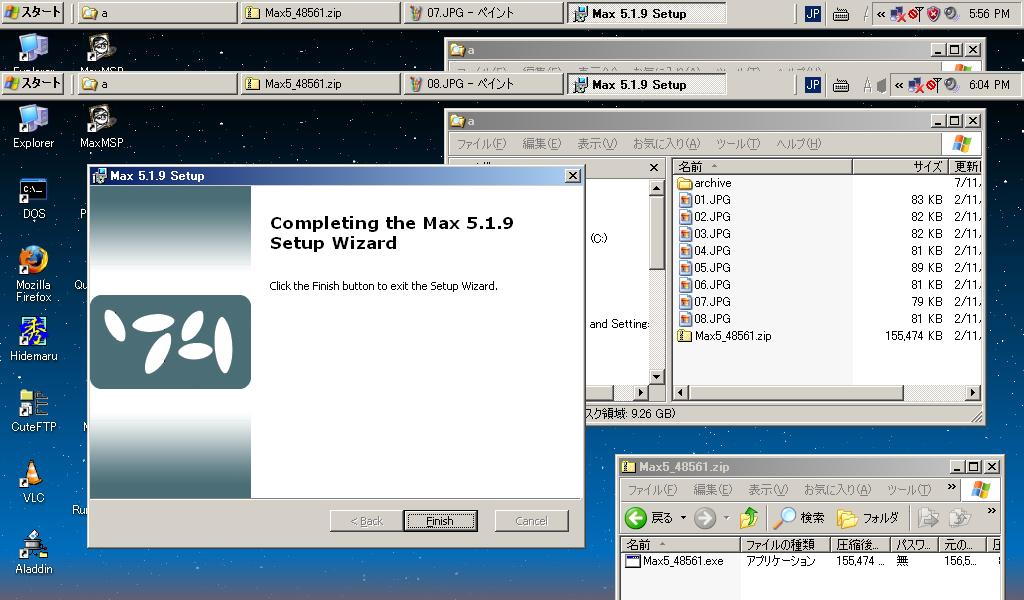Click the red shield security icon in the 5:56 PM tray
The image size is (1024, 600).
click(x=933, y=14)
